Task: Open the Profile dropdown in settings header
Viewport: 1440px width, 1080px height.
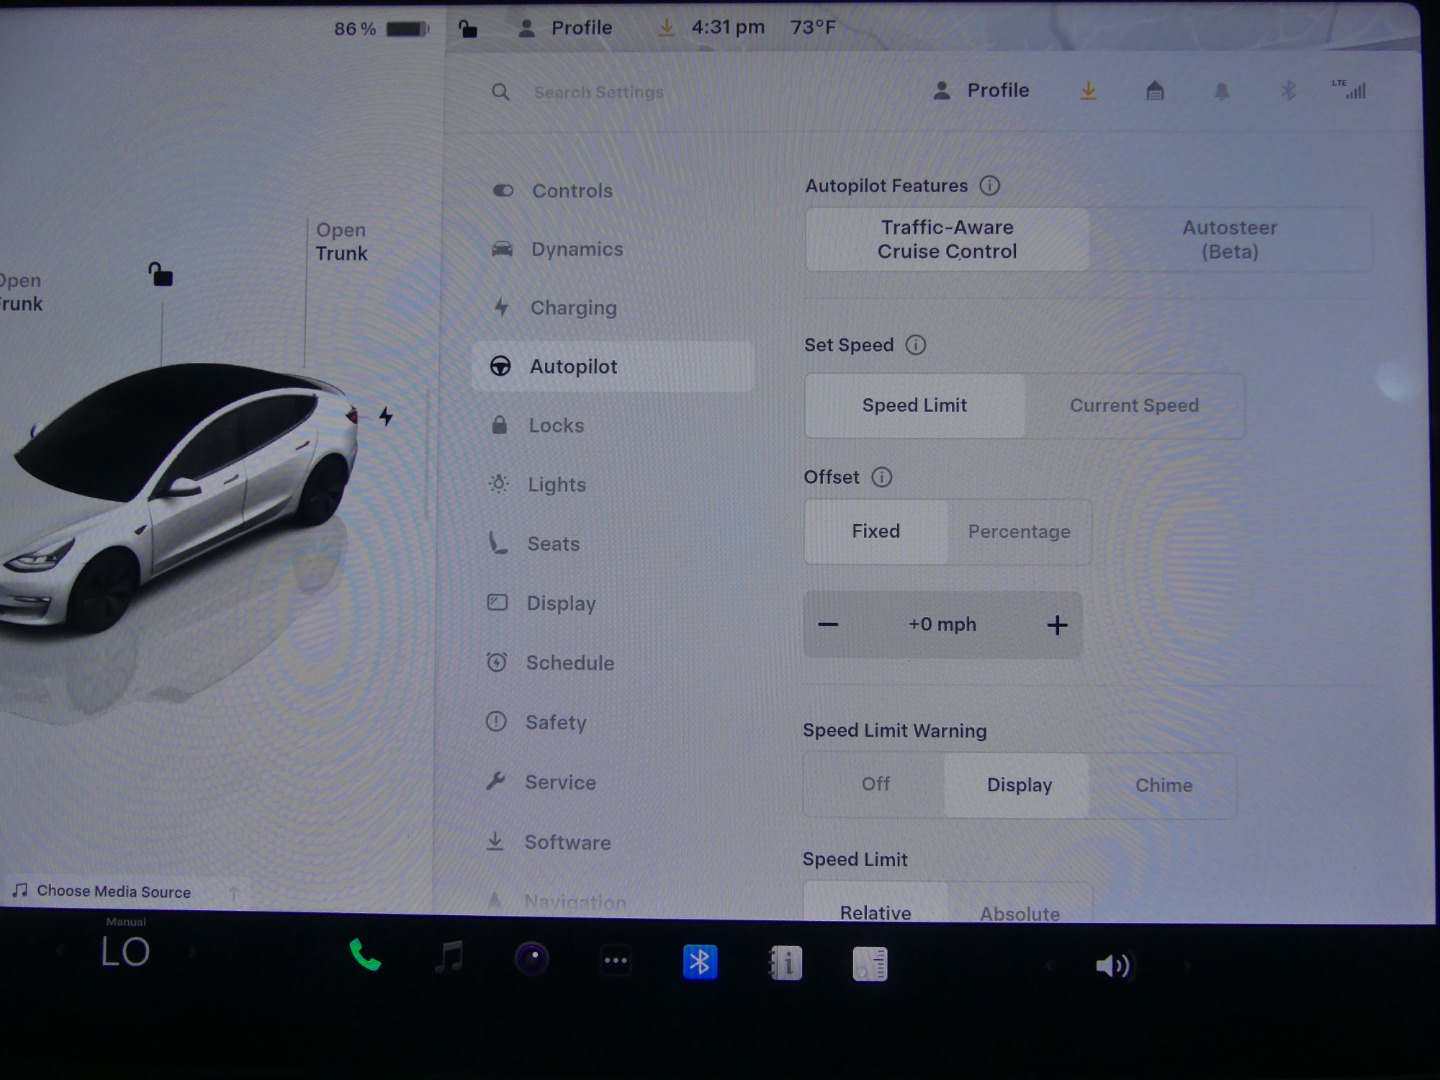Action: (983, 91)
